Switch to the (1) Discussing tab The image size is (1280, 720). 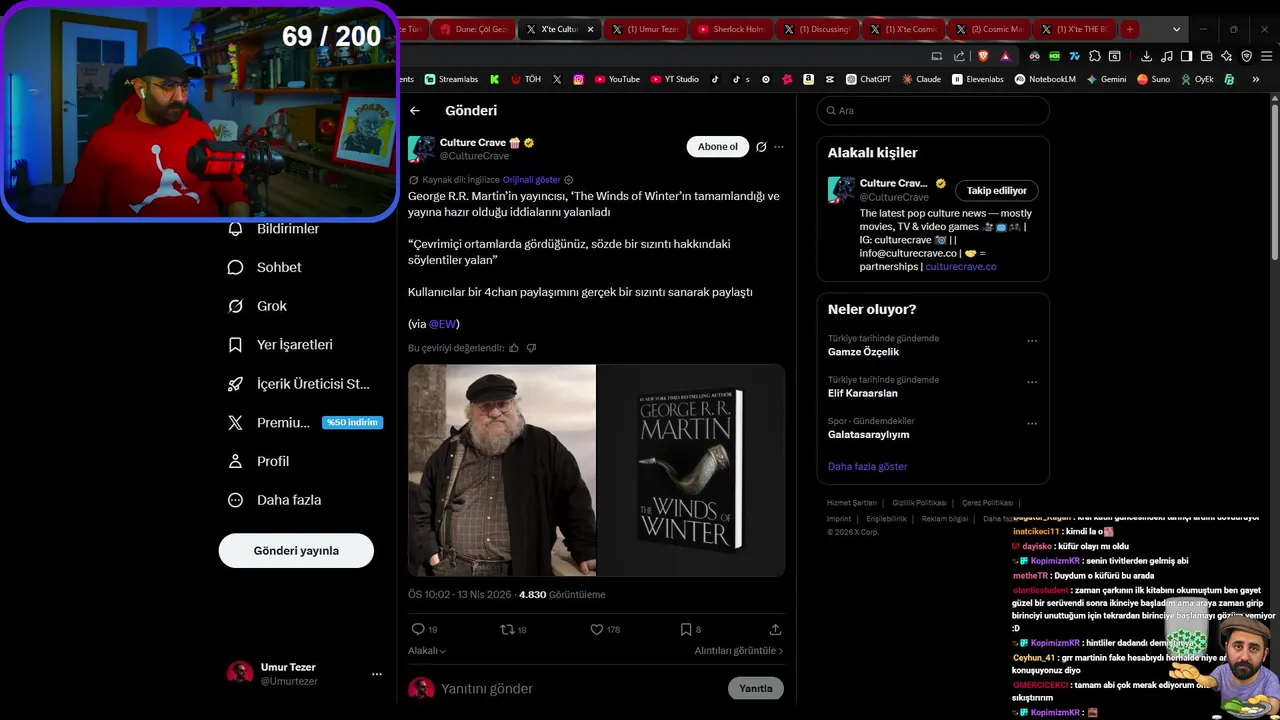(818, 29)
